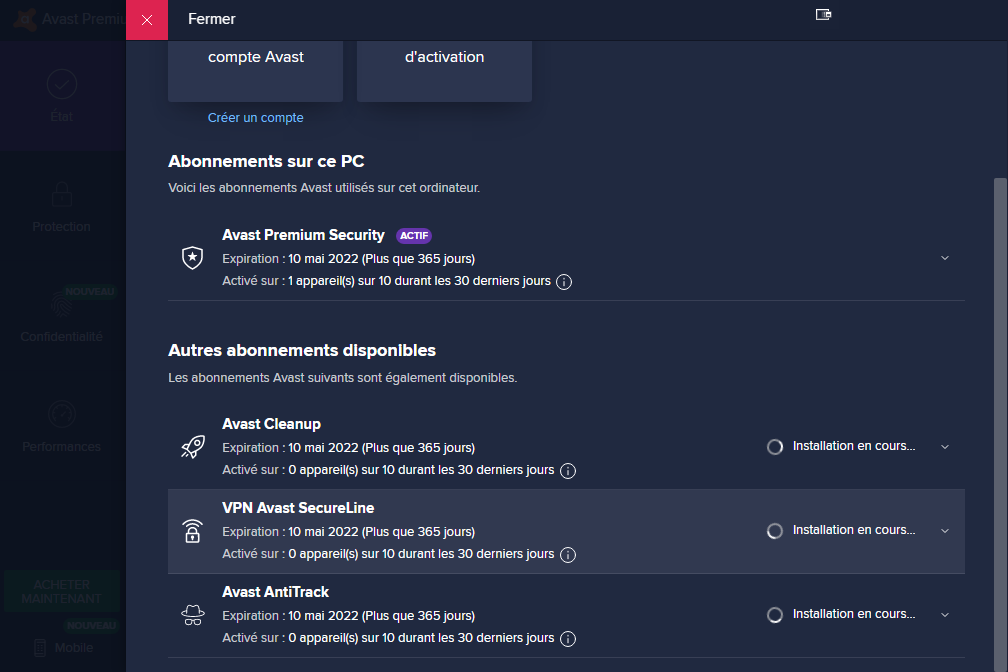The image size is (1008, 672).
Task: Open the wallet icon in top bar
Action: pos(823,14)
